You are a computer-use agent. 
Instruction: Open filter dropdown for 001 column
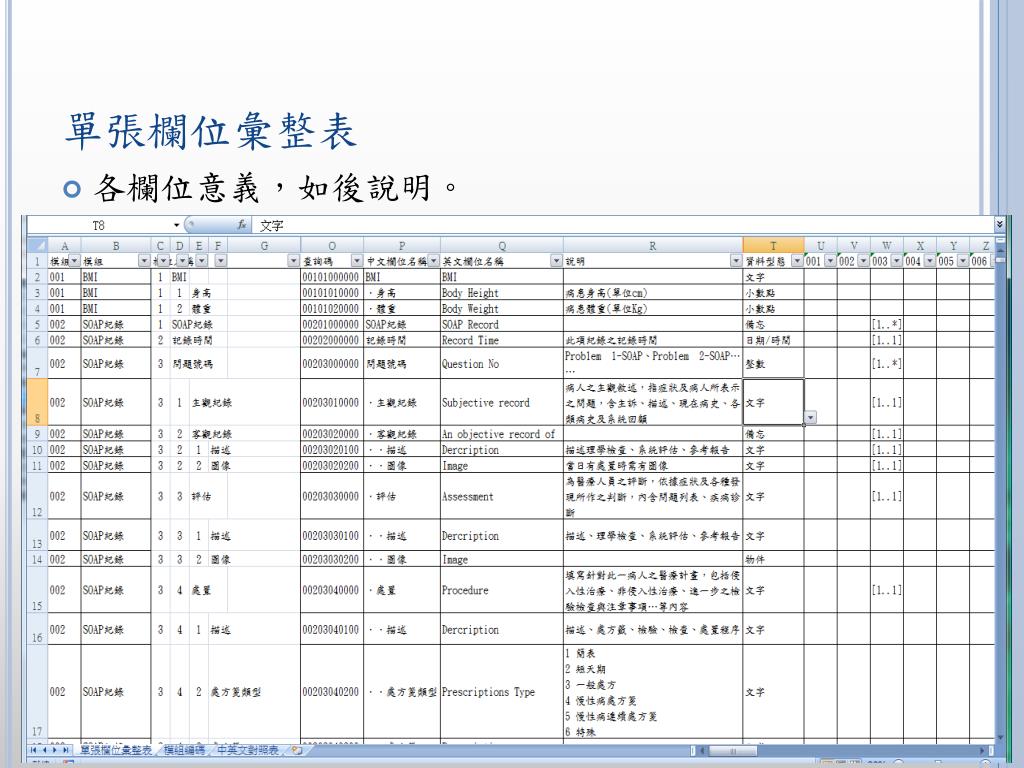click(x=830, y=261)
